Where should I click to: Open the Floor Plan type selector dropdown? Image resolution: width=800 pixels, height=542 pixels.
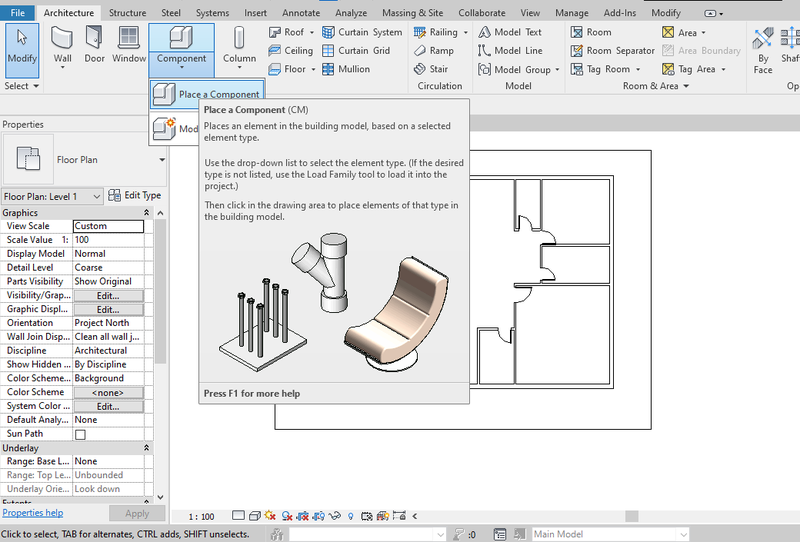pos(162,160)
